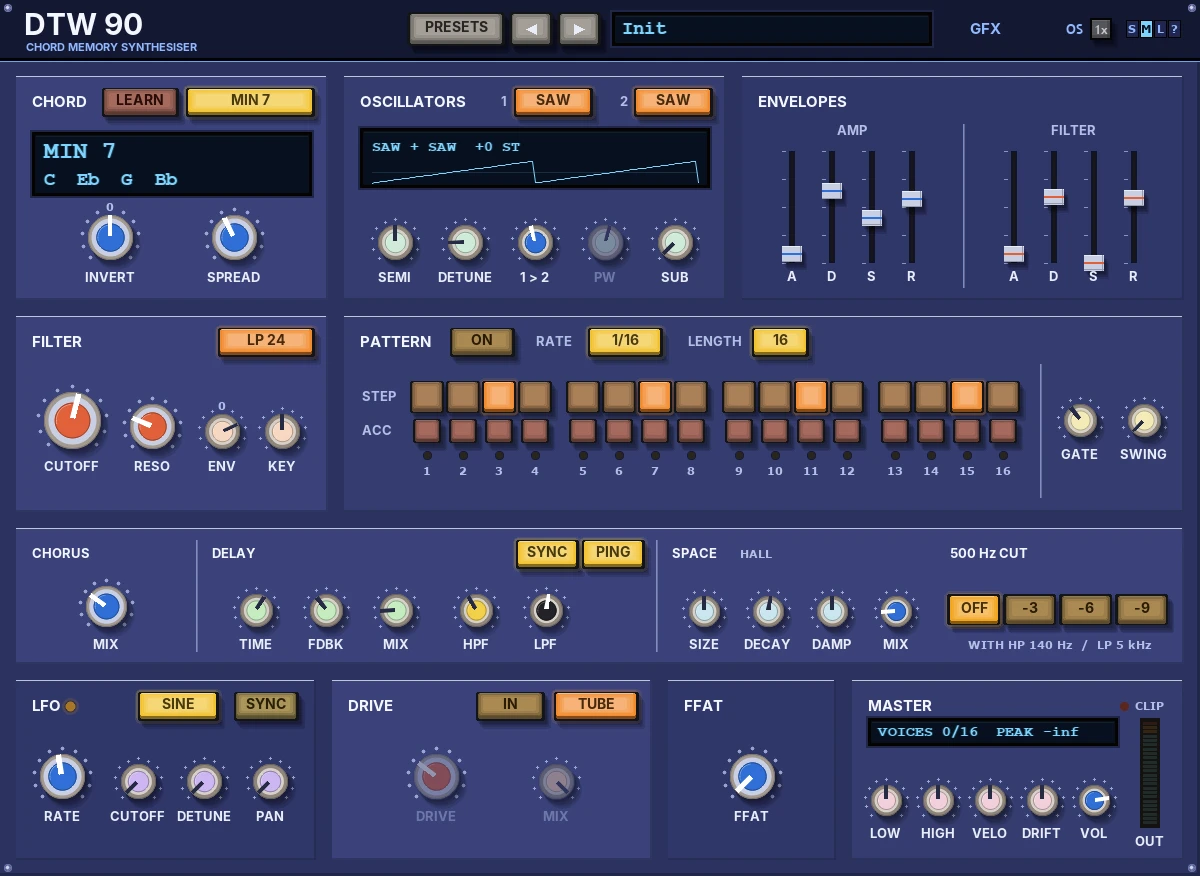
Task: Click the FFAT knob
Action: click(752, 777)
